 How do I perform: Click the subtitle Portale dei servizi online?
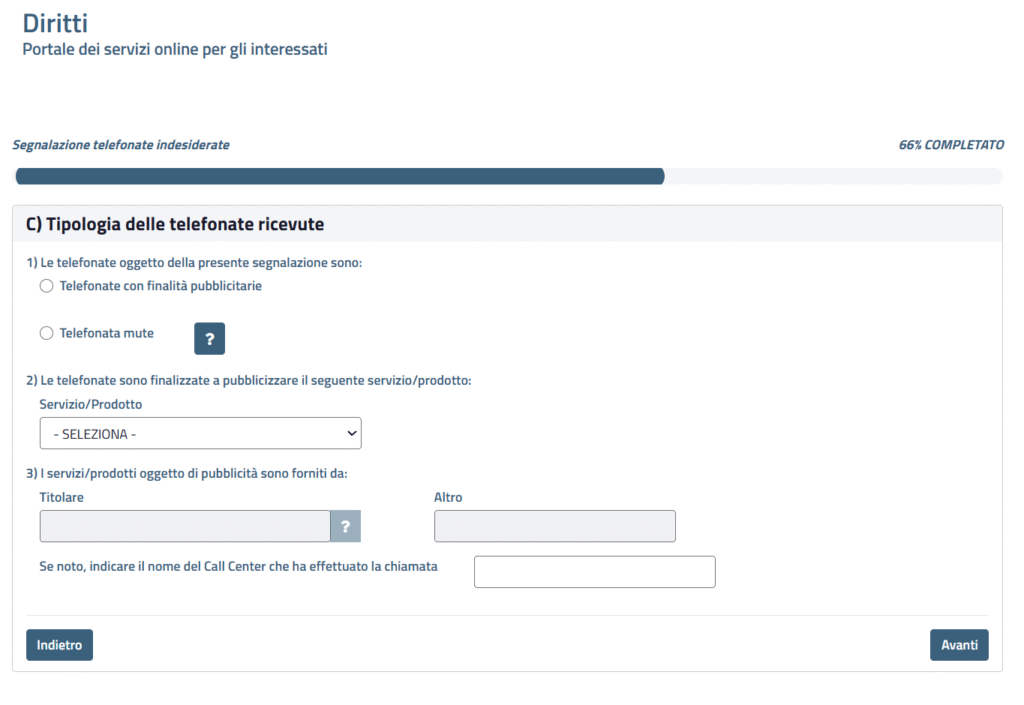pyautogui.click(x=174, y=46)
